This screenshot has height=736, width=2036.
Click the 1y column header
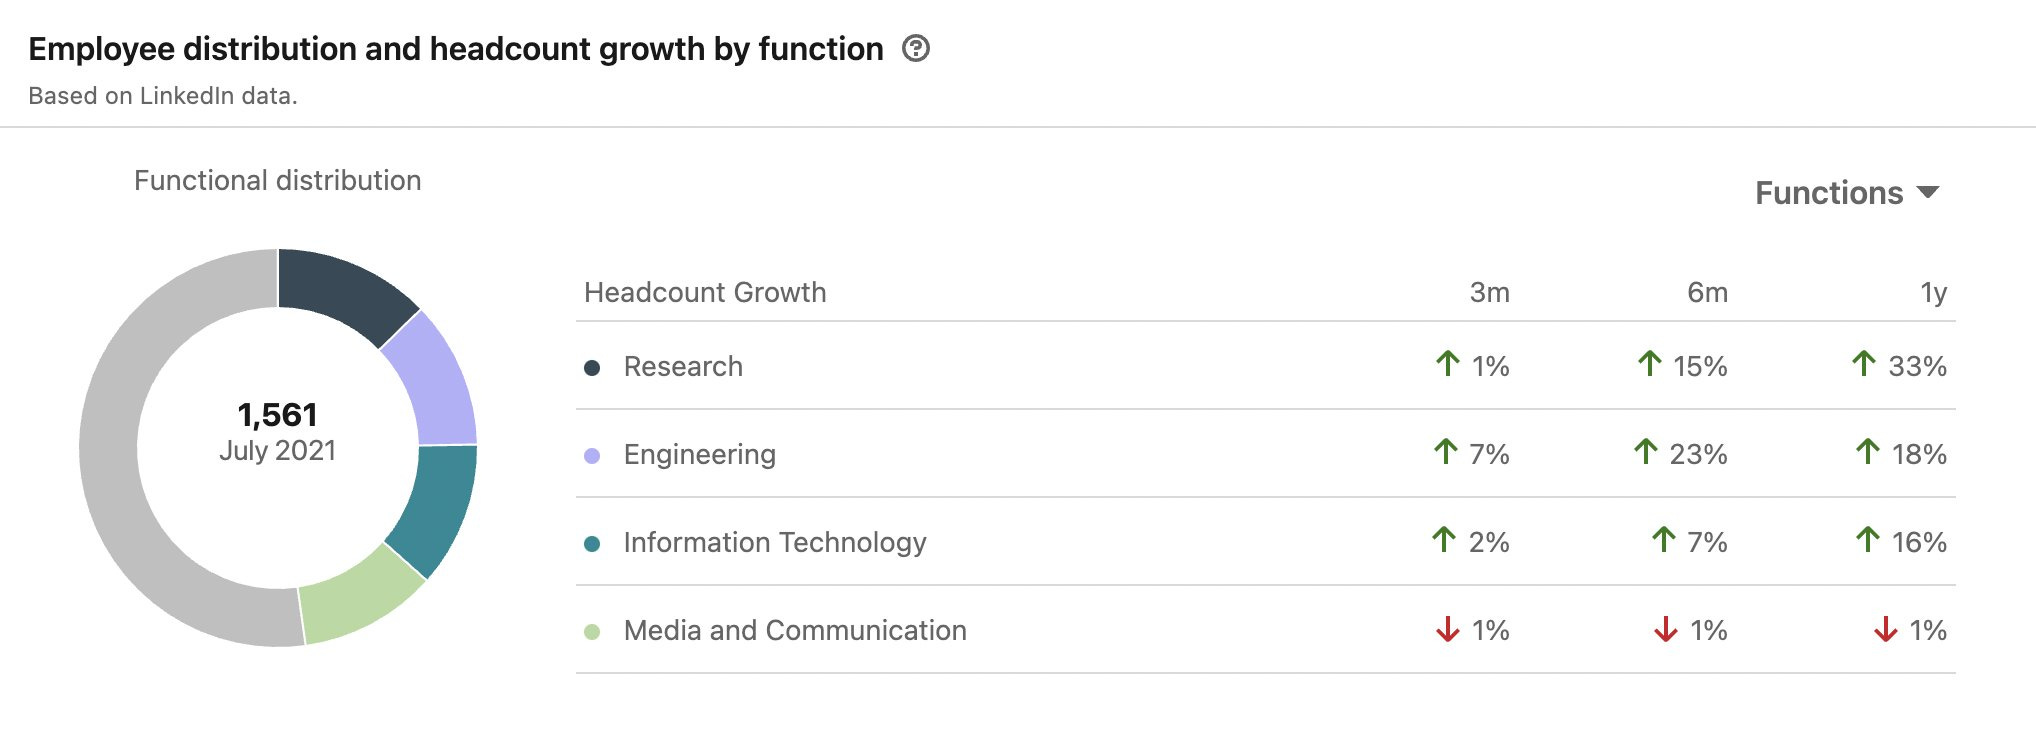point(1933,293)
